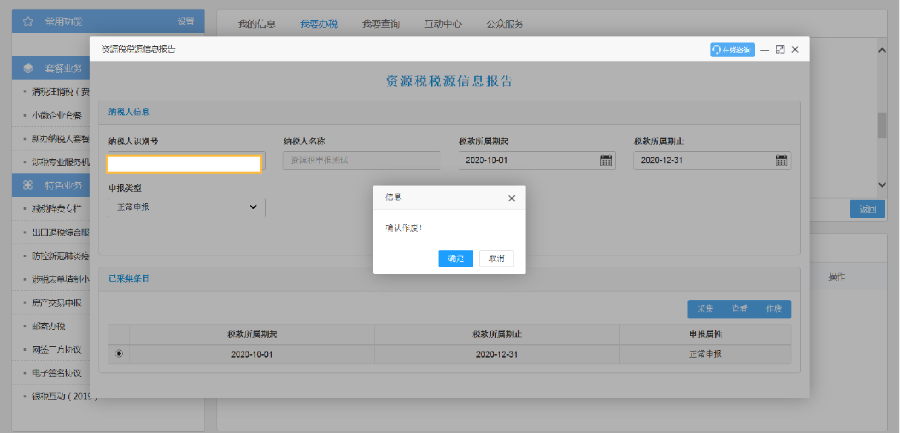Click the 纳税人名称 input field
Screen dimensions: 900x433
(x=362, y=160)
